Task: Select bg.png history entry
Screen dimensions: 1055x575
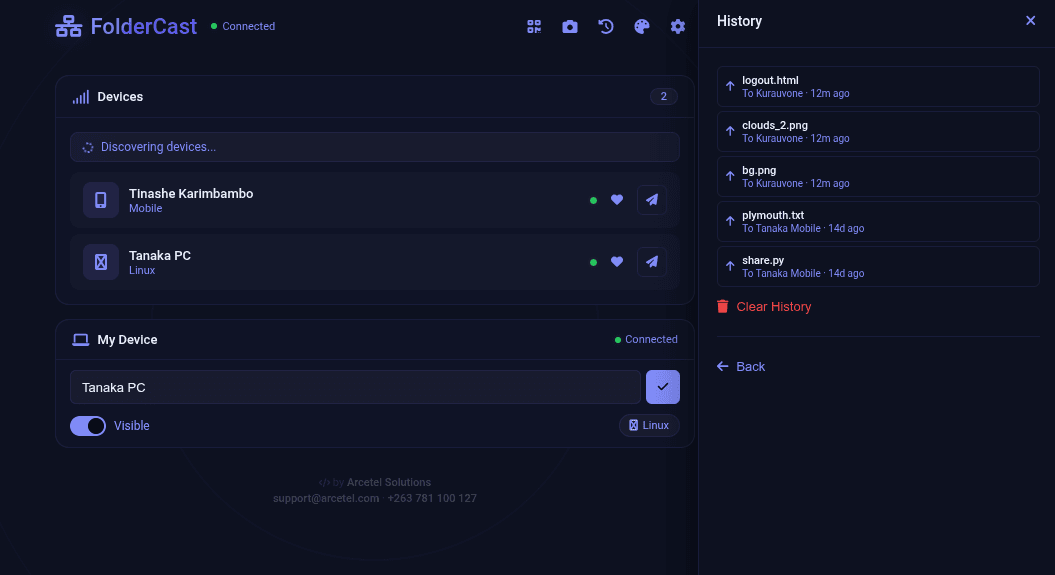Action: (878, 176)
